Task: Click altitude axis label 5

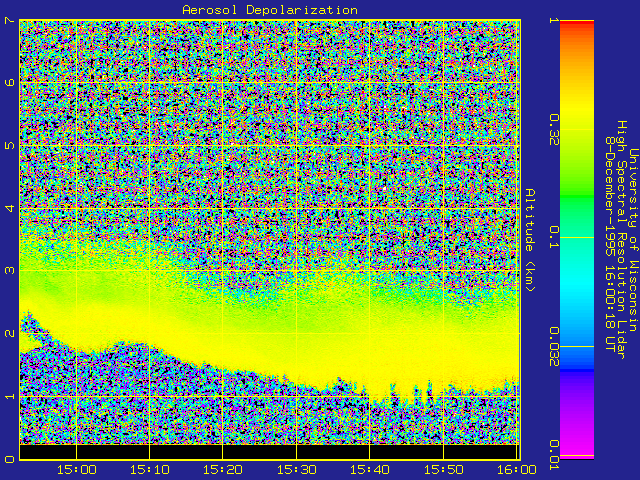Action: 9,146
